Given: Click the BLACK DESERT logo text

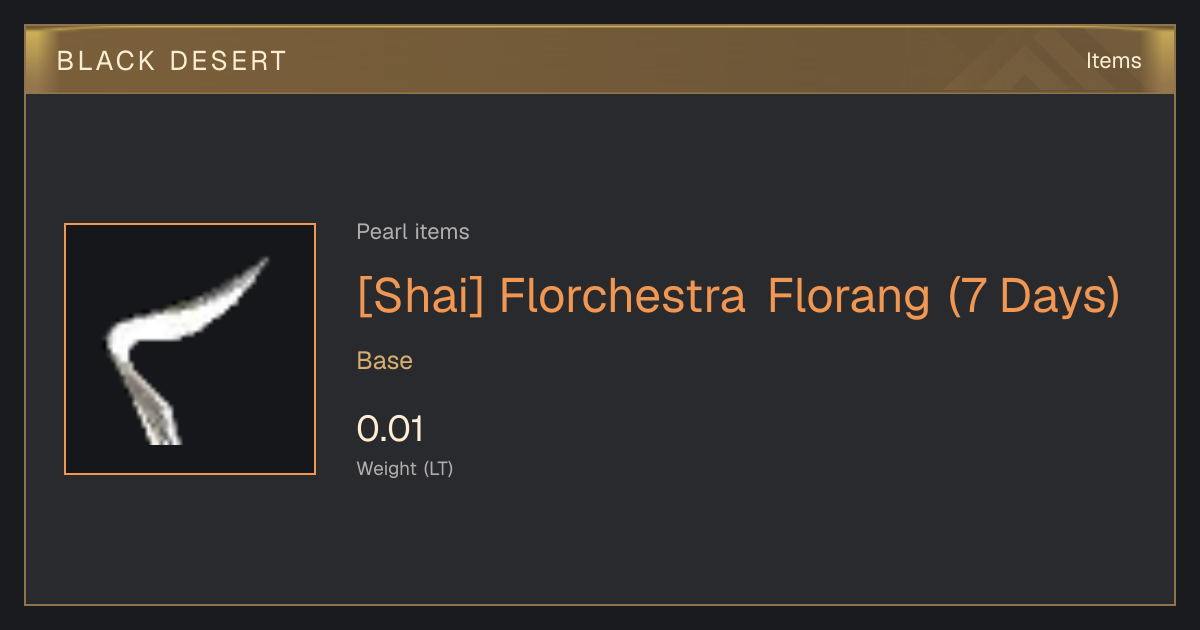Looking at the screenshot, I should pyautogui.click(x=172, y=61).
